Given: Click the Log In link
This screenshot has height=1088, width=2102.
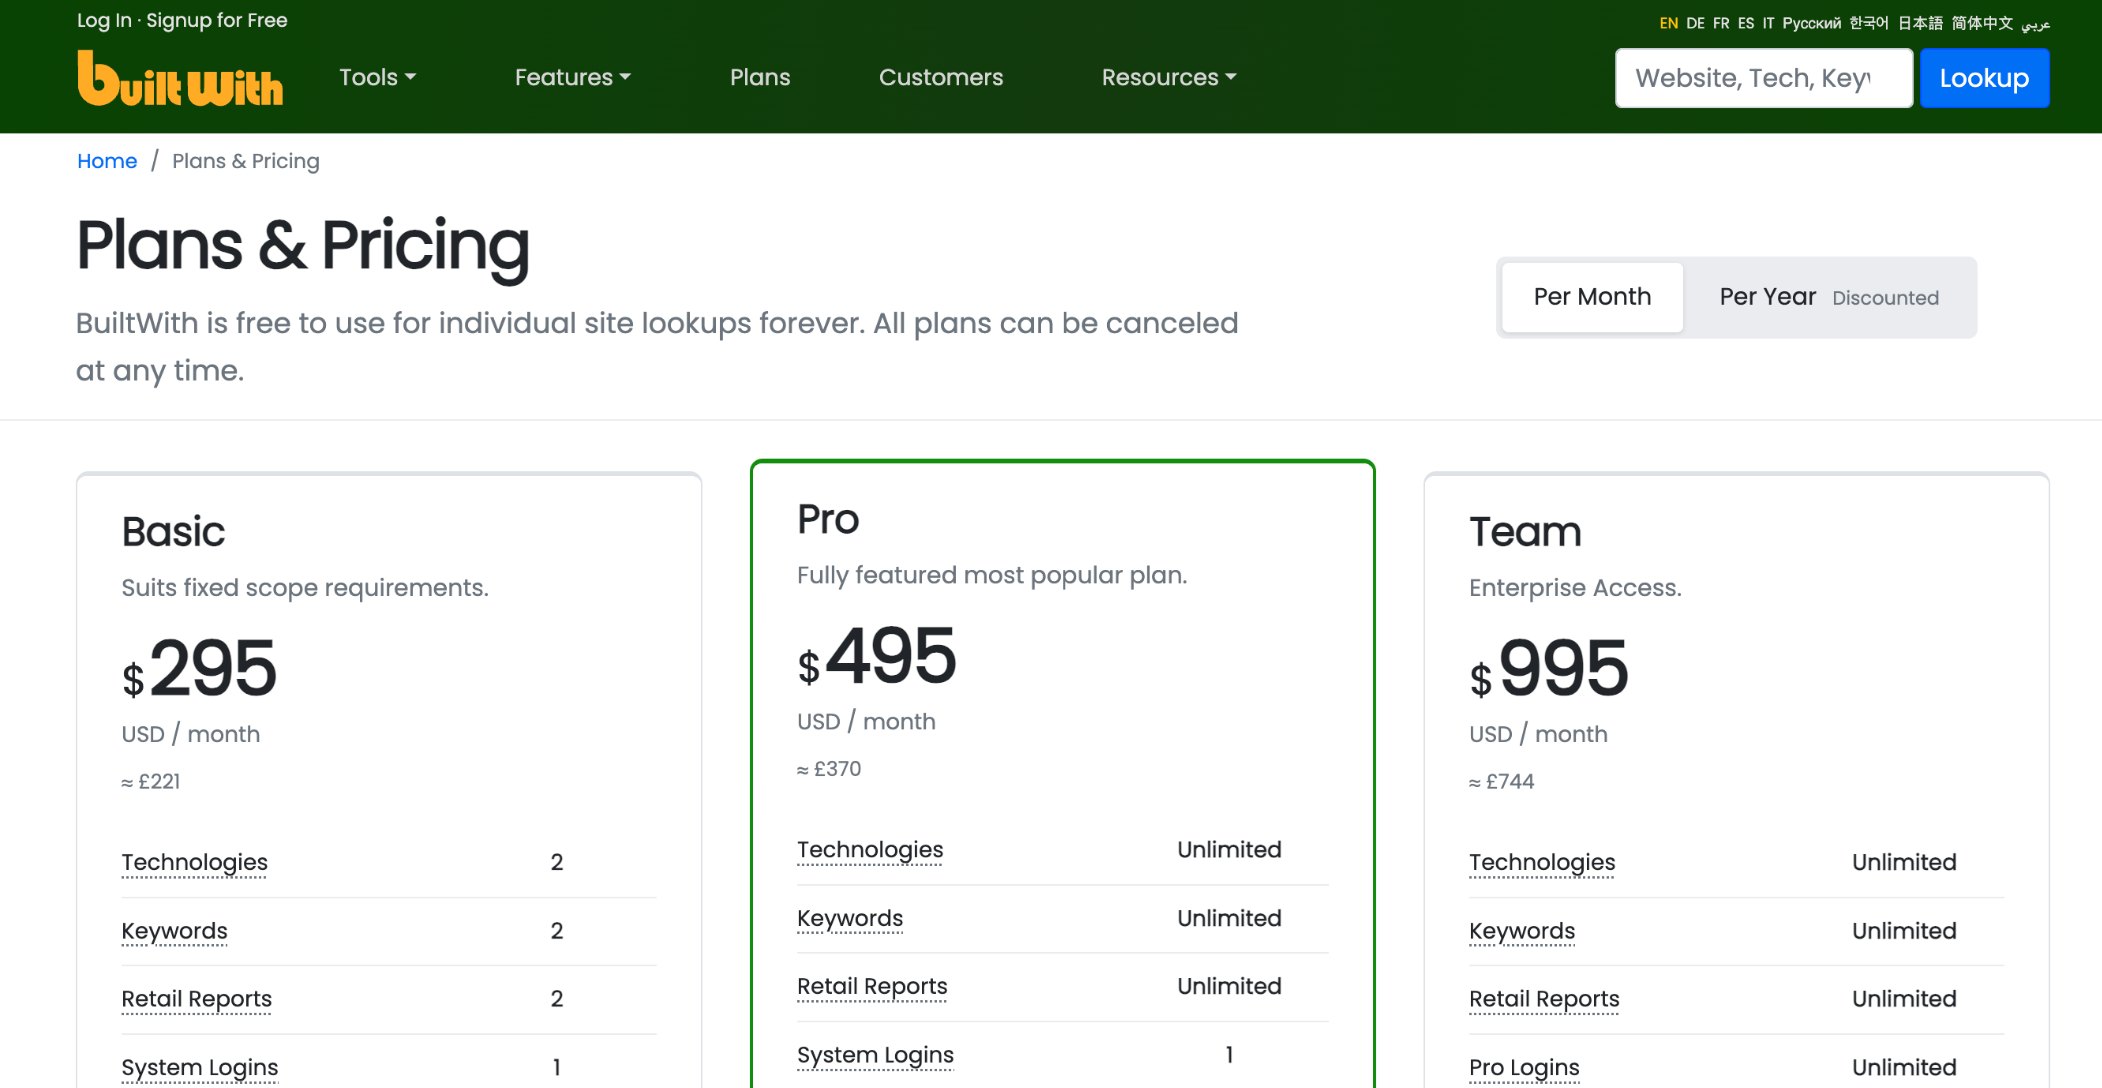Looking at the screenshot, I should coord(104,20).
